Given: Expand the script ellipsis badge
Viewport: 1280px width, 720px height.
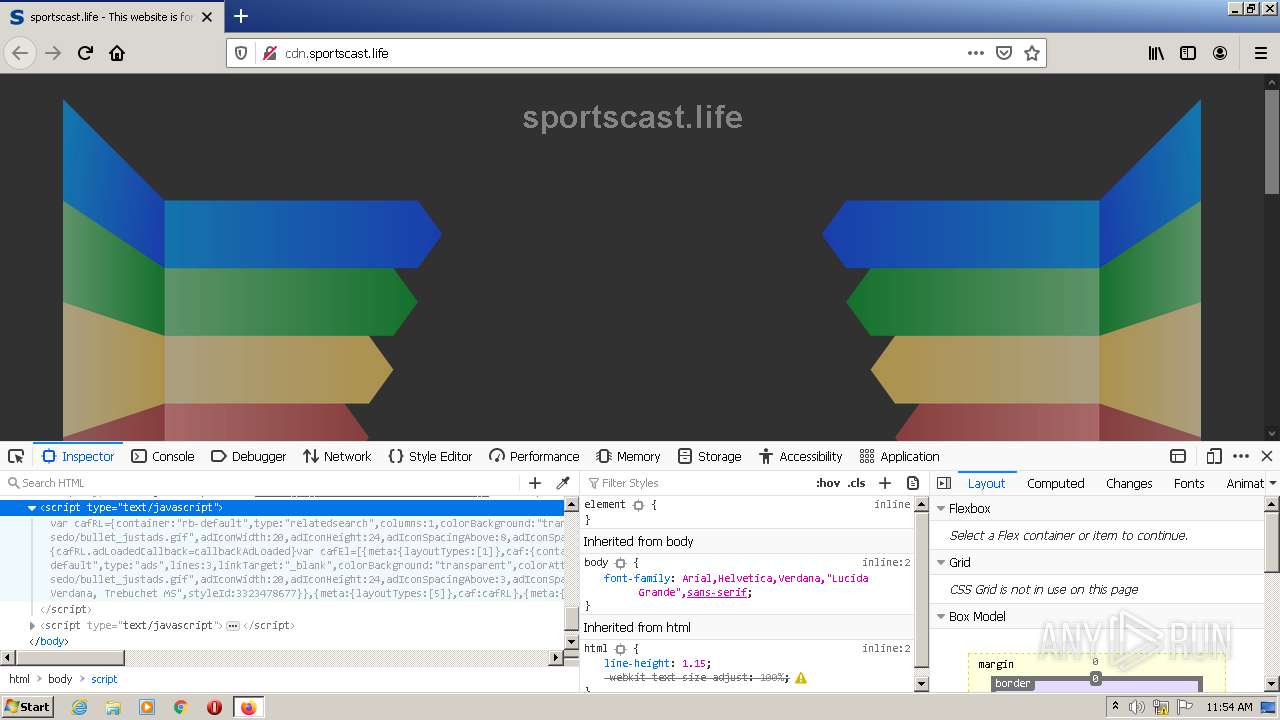Looking at the screenshot, I should tap(233, 625).
